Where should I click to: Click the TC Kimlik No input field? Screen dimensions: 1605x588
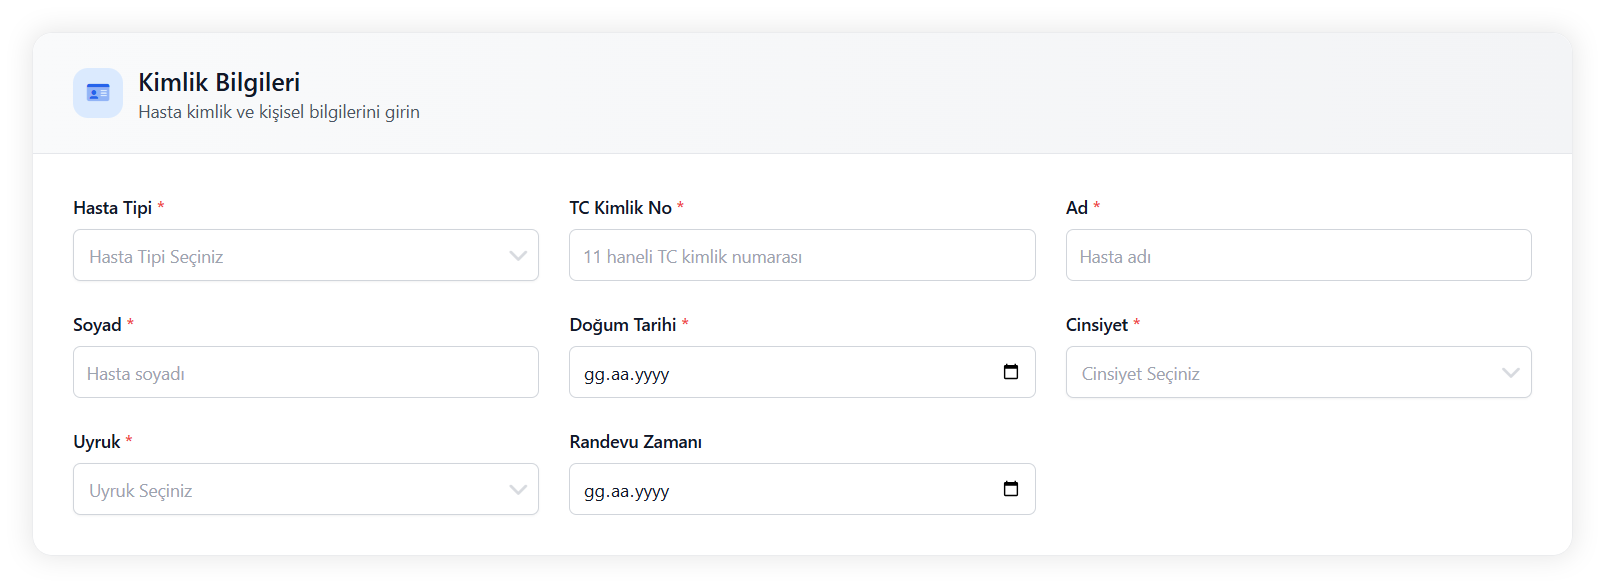(802, 256)
